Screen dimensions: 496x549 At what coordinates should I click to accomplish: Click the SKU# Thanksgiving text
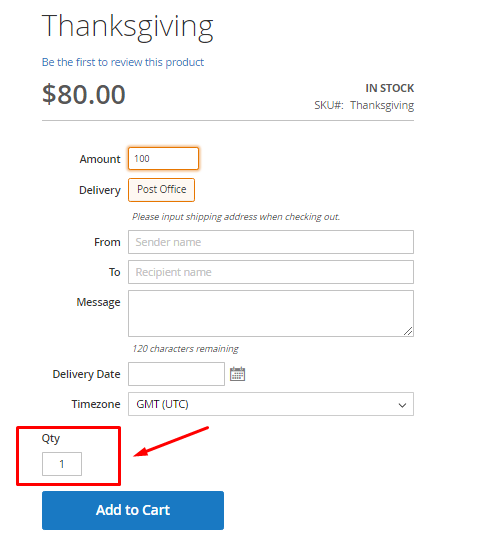click(x=364, y=105)
